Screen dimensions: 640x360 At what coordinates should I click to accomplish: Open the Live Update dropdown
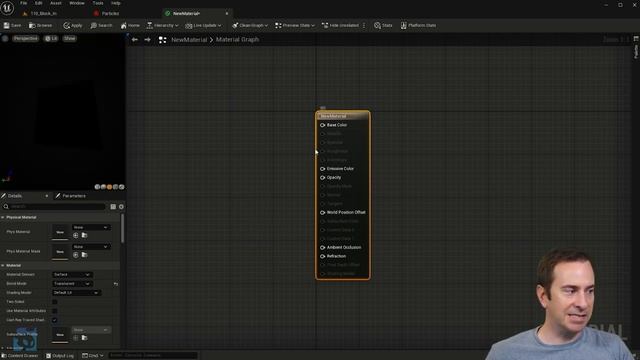(203, 25)
